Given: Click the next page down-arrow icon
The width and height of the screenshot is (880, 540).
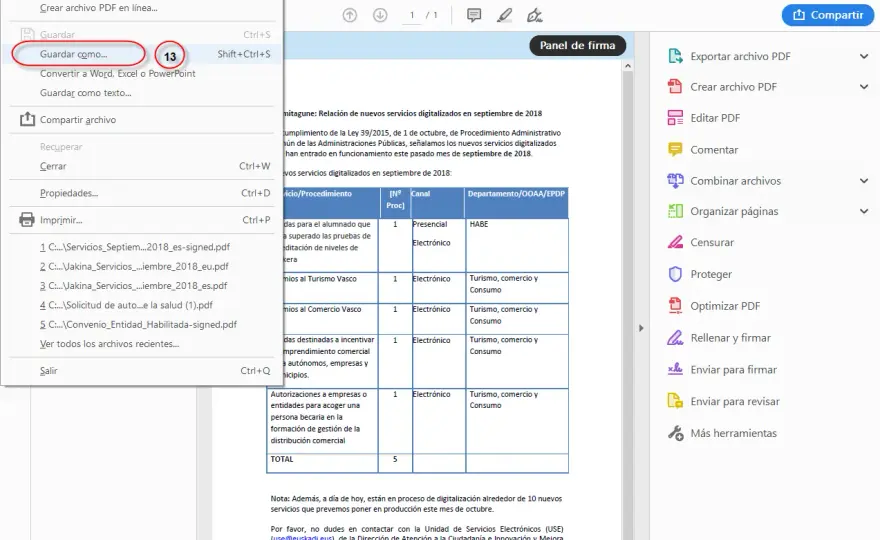Looking at the screenshot, I should pyautogui.click(x=380, y=15).
